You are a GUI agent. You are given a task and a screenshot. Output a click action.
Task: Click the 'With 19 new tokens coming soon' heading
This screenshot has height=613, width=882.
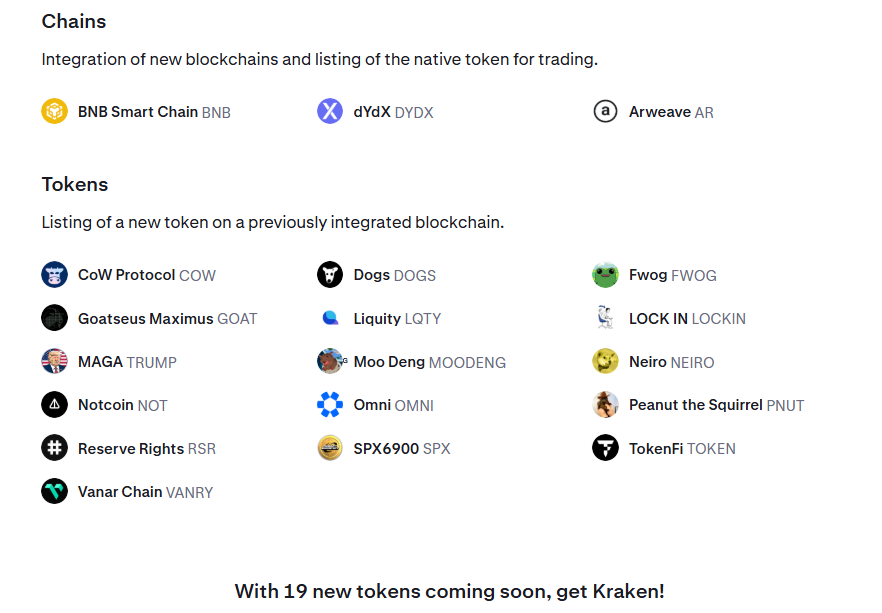click(449, 591)
